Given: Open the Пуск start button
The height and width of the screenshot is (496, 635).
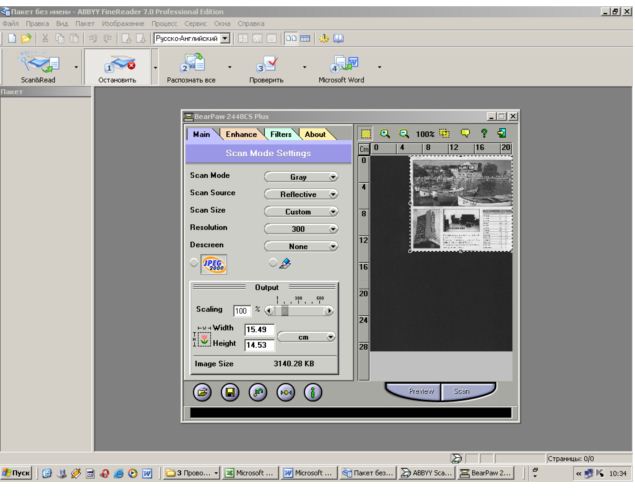Looking at the screenshot, I should point(17,473).
